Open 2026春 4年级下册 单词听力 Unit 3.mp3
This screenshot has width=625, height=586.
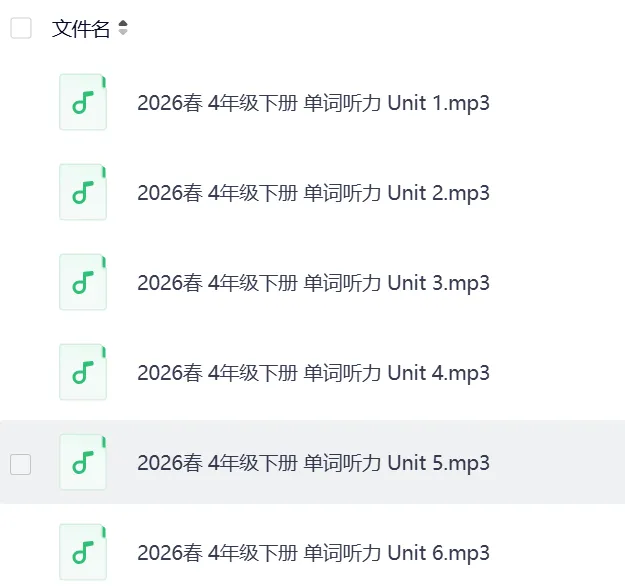[313, 283]
